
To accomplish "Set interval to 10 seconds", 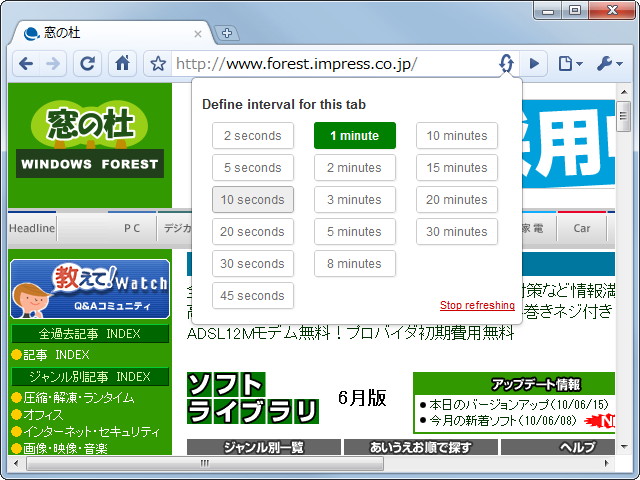I will 253,200.
